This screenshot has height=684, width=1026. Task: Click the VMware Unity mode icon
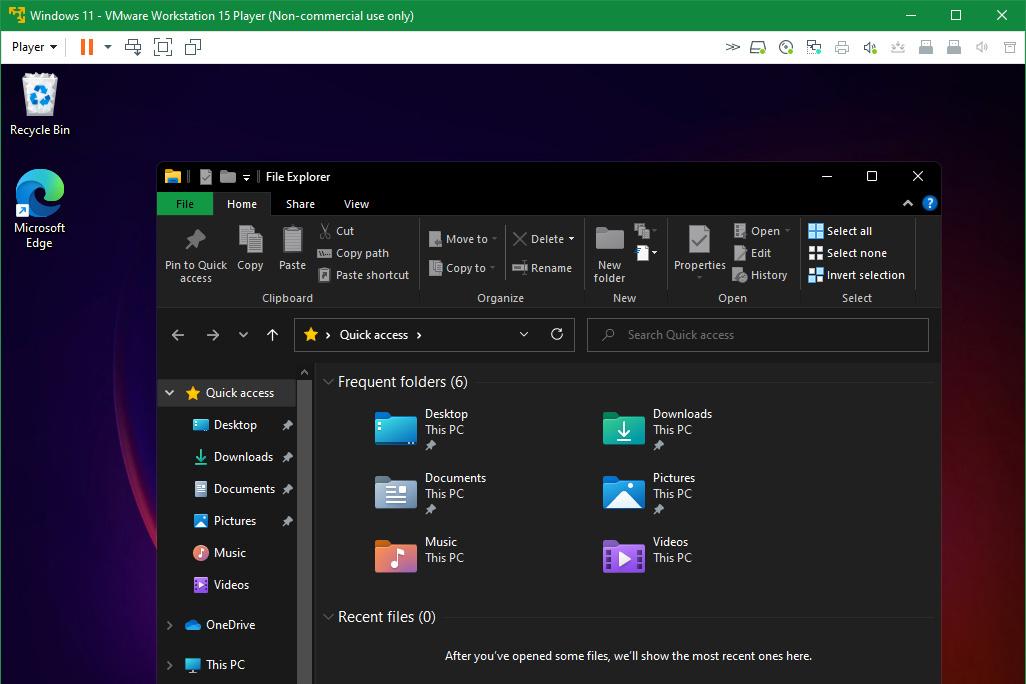(193, 47)
